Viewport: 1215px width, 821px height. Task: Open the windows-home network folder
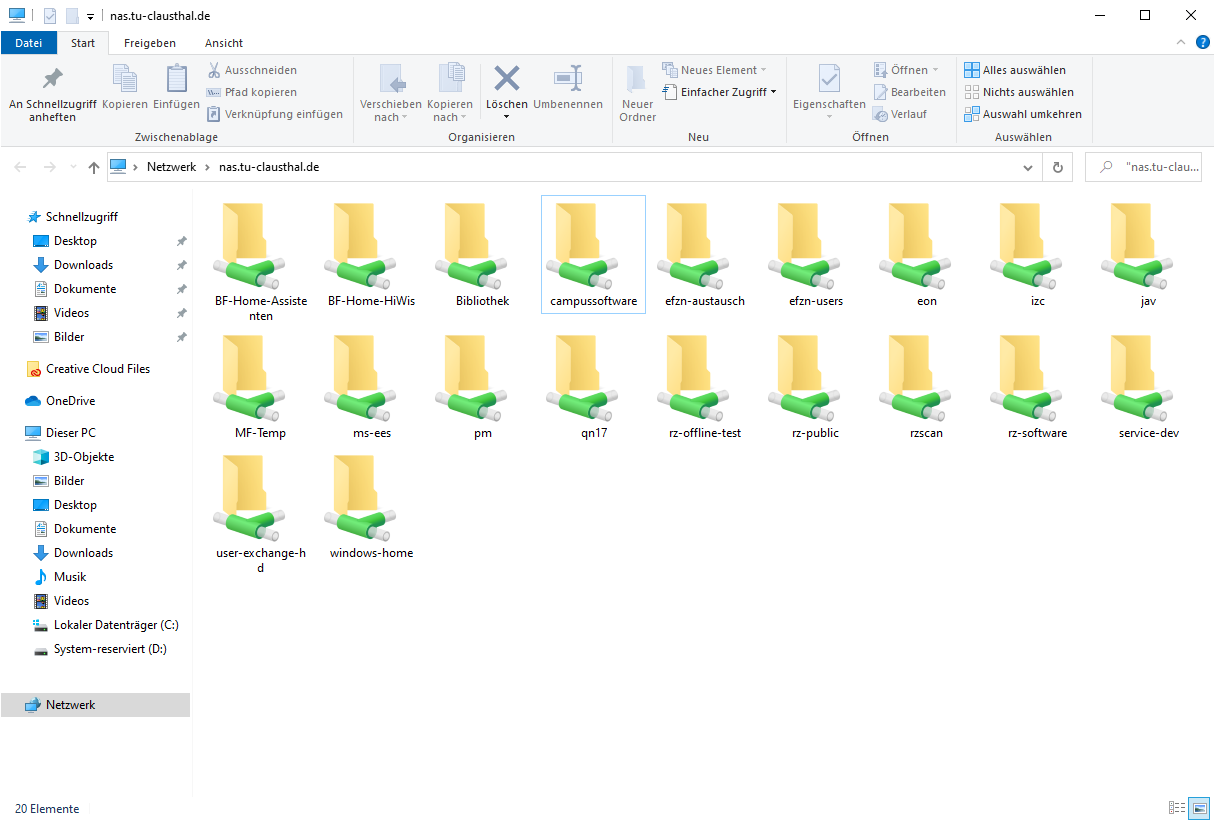pyautogui.click(x=371, y=506)
